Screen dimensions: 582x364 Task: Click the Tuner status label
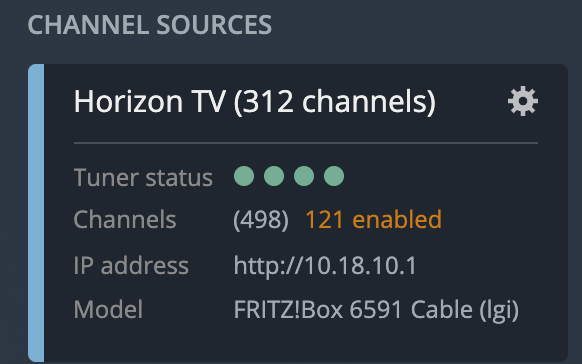(x=143, y=177)
